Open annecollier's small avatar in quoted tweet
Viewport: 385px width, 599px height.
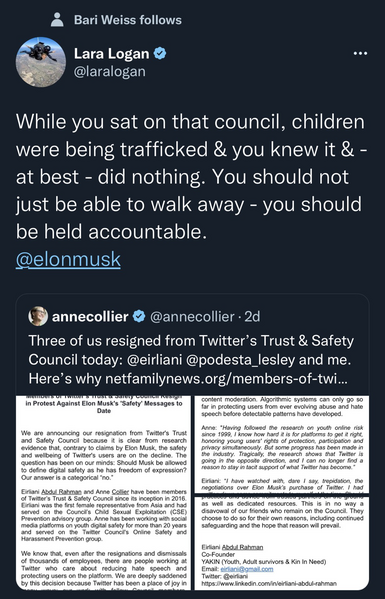[38, 316]
